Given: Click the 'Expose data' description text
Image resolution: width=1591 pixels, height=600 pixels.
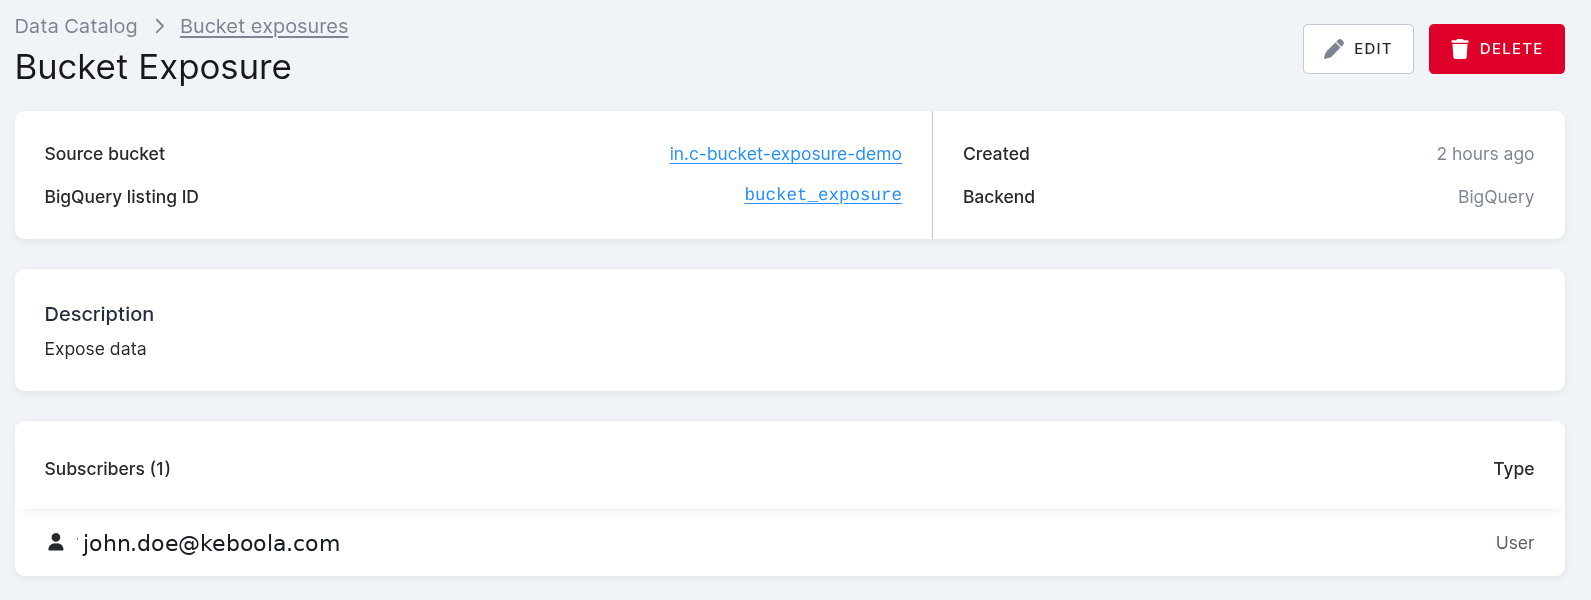Looking at the screenshot, I should tap(95, 349).
